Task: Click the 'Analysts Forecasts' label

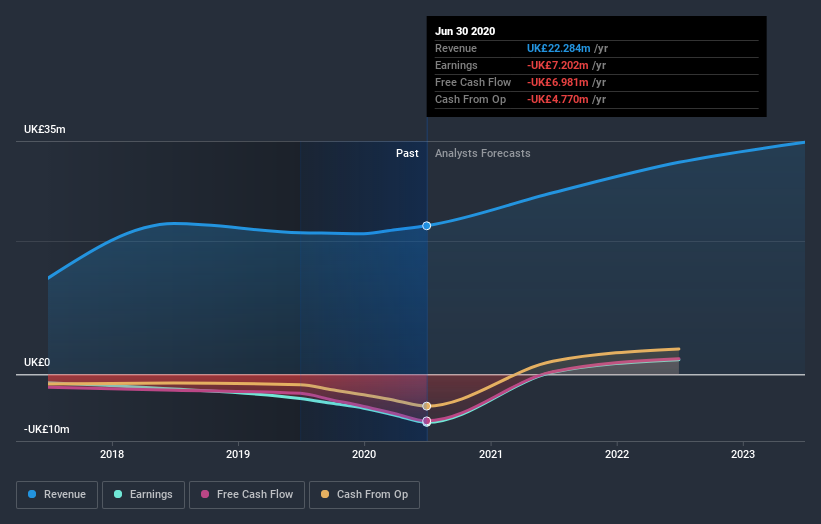Action: point(483,153)
